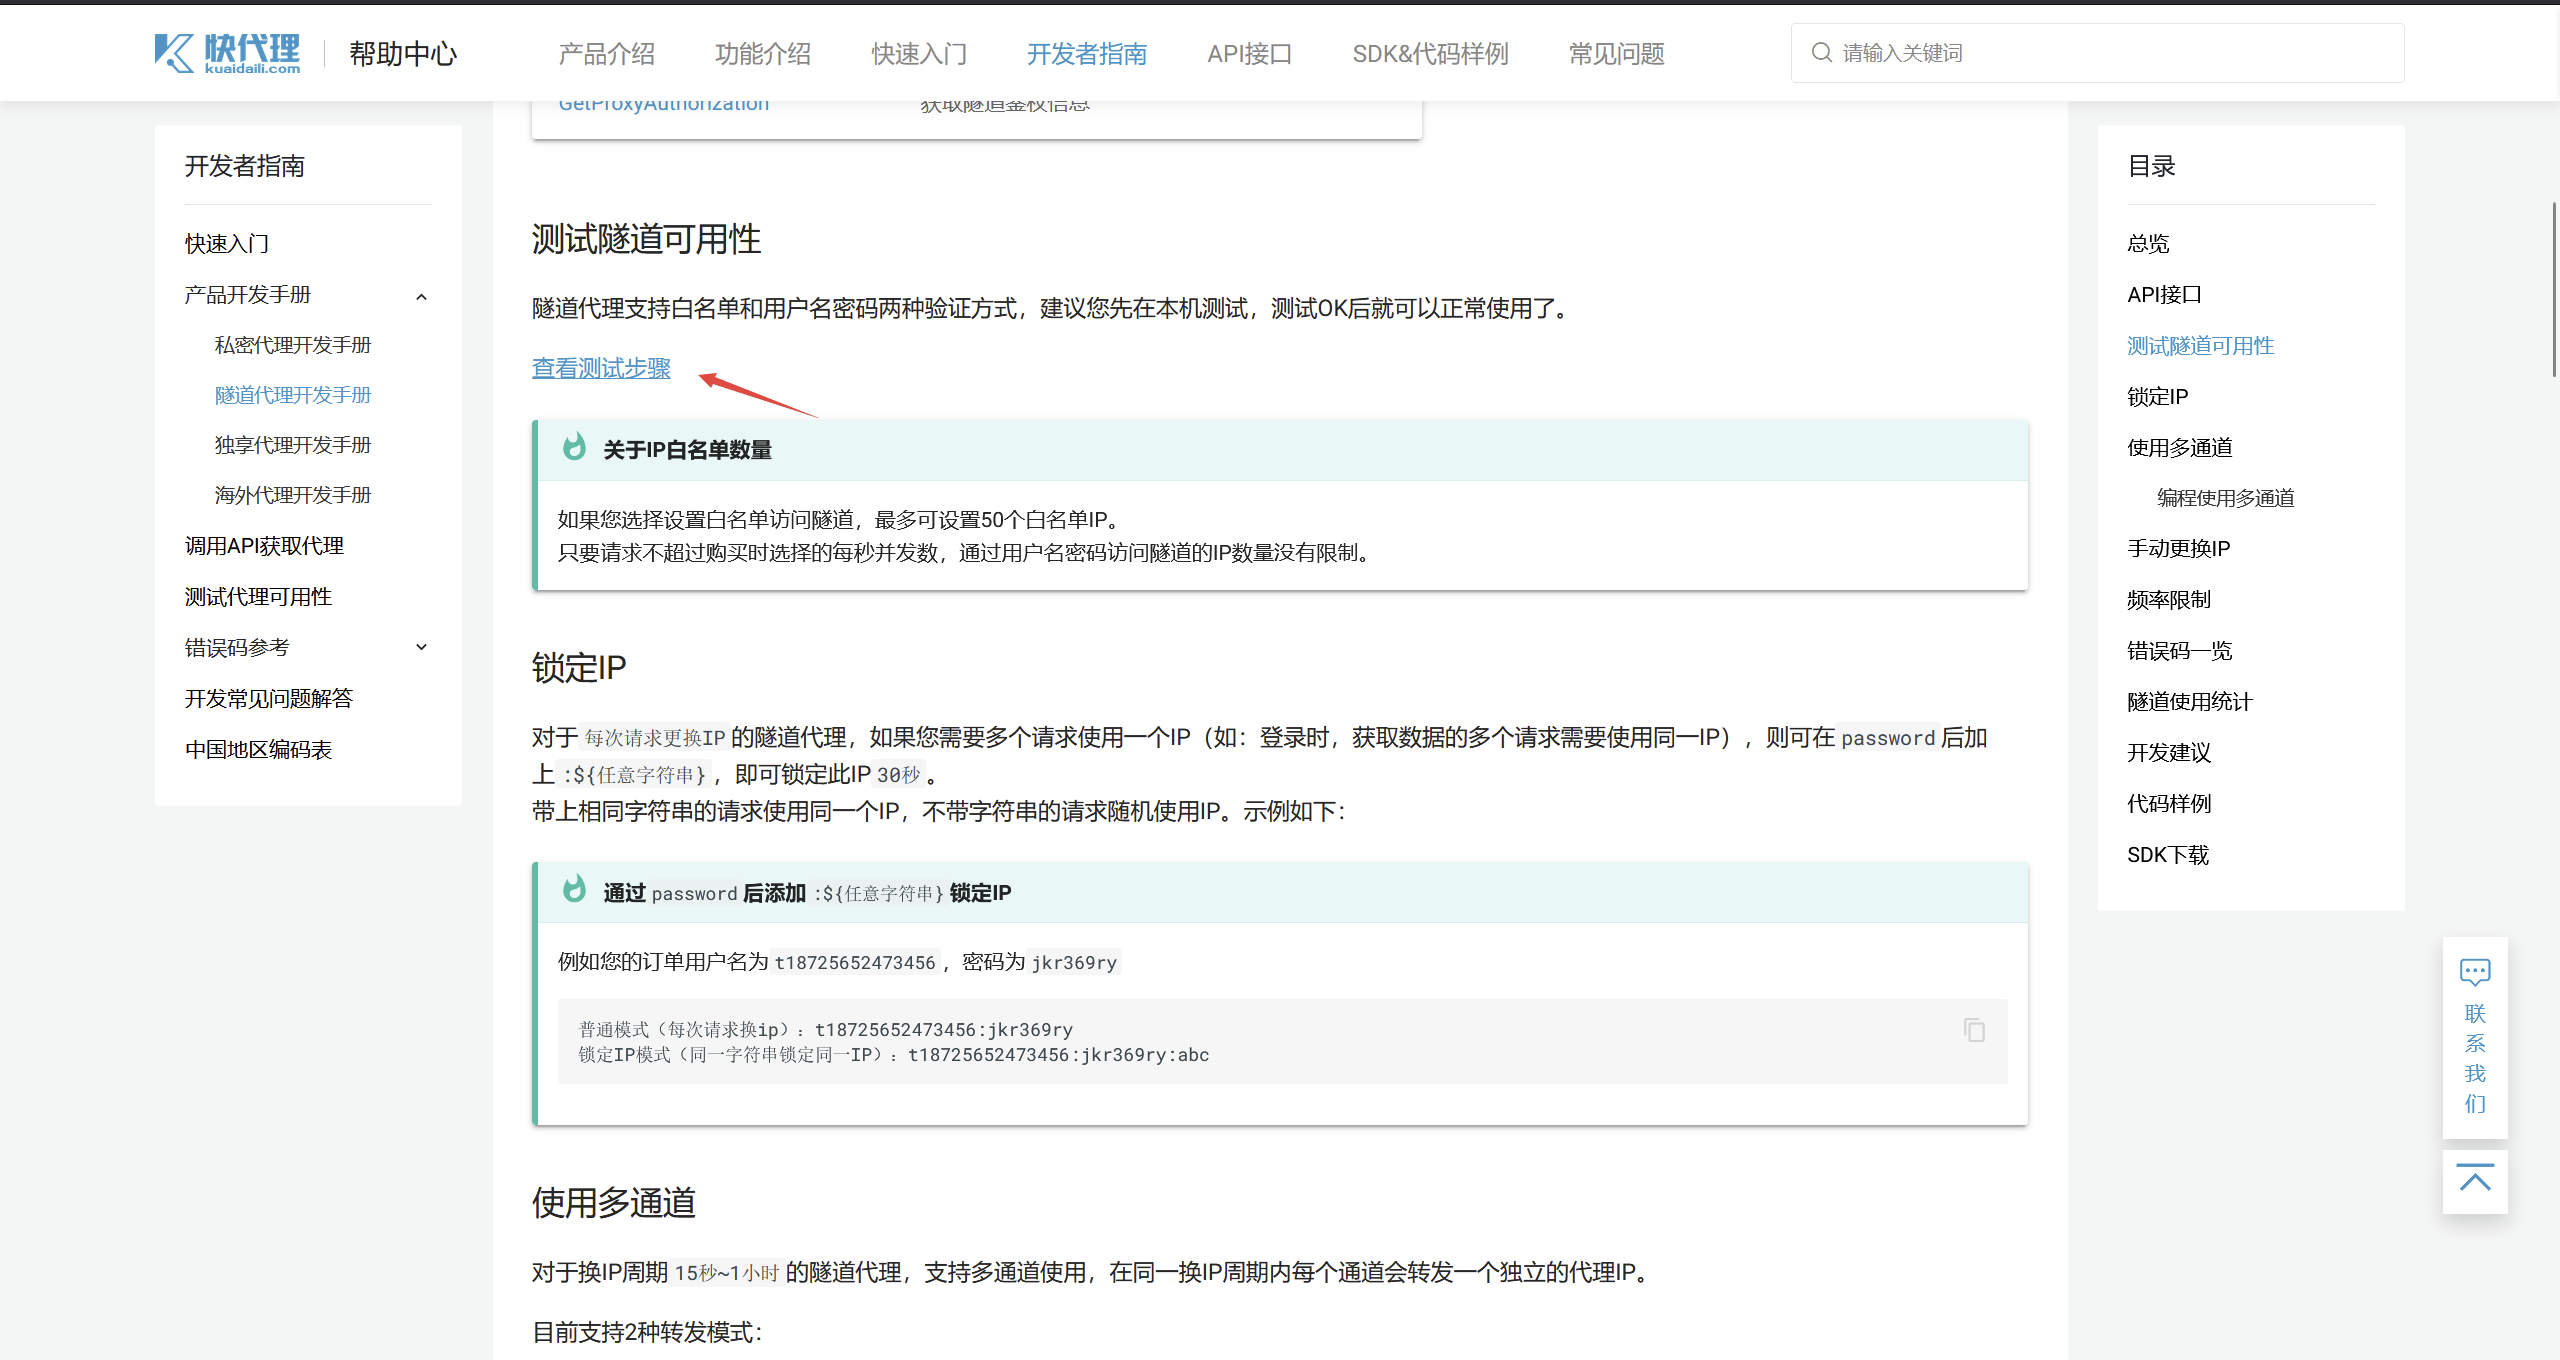Open the 功能介绍 nav tab

(763, 53)
